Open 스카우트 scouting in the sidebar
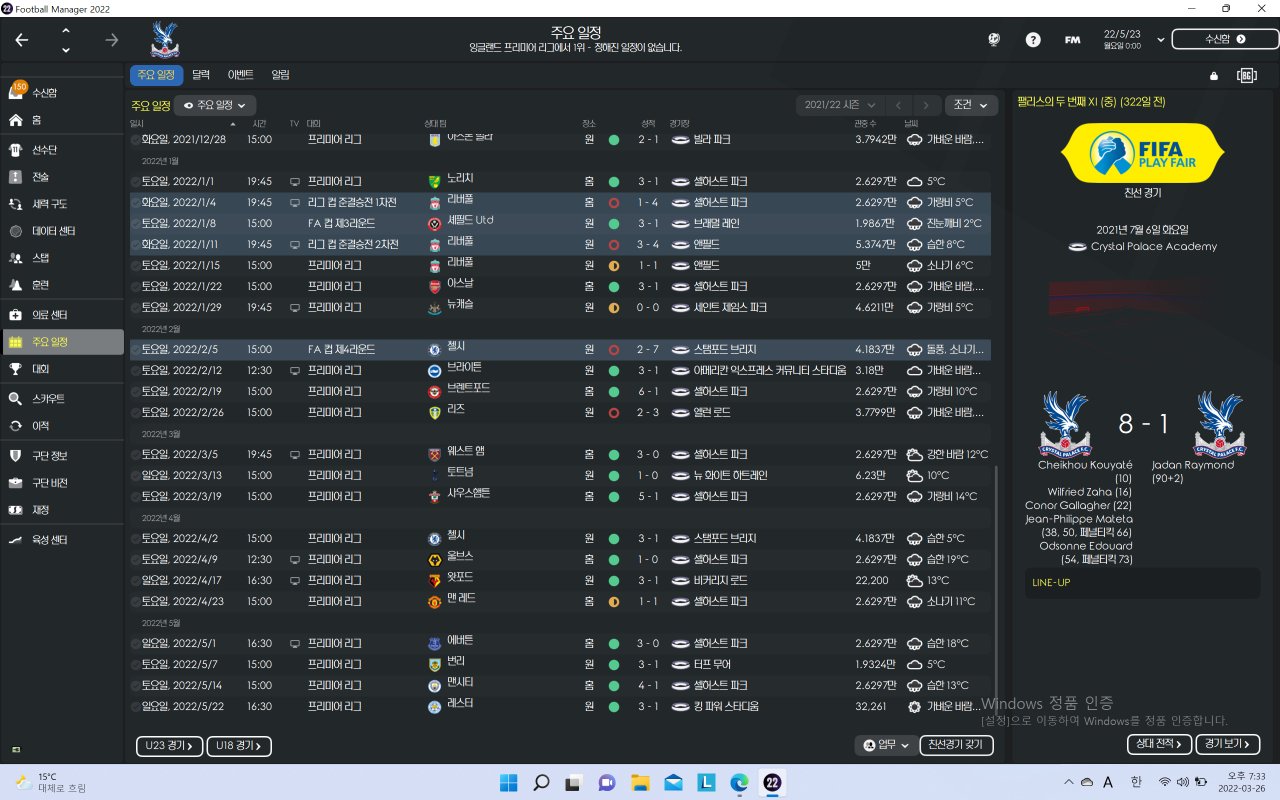Image resolution: width=1280 pixels, height=800 pixels. (62, 399)
